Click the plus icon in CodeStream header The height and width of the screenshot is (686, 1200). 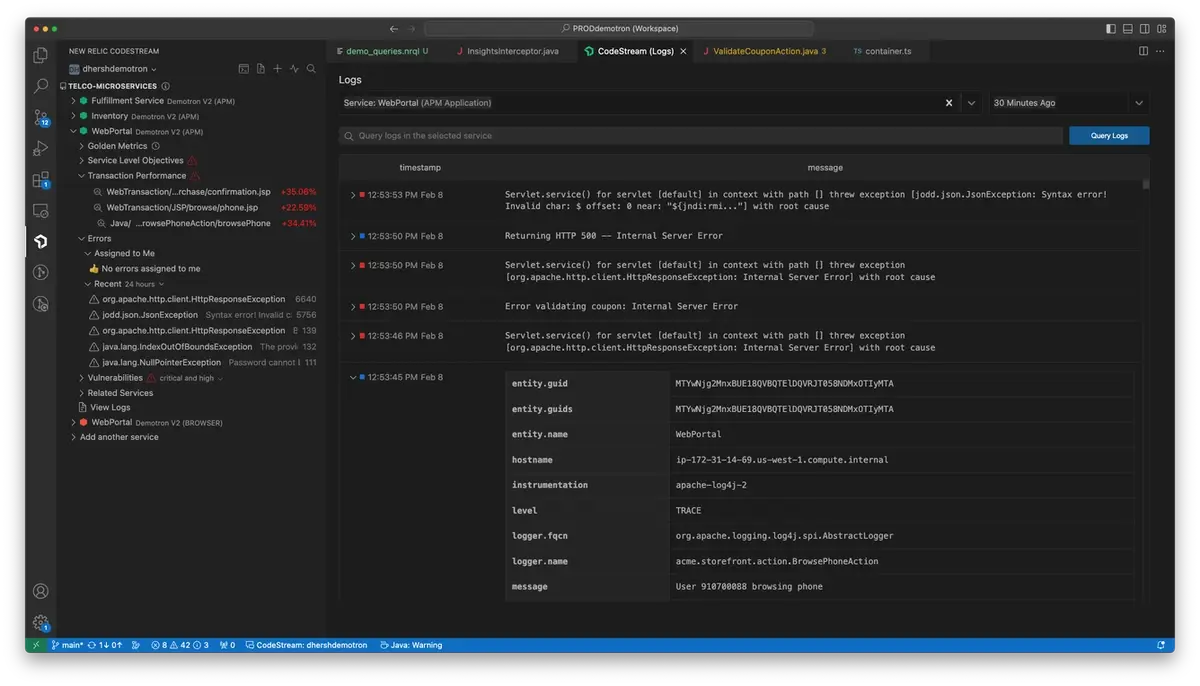[277, 69]
